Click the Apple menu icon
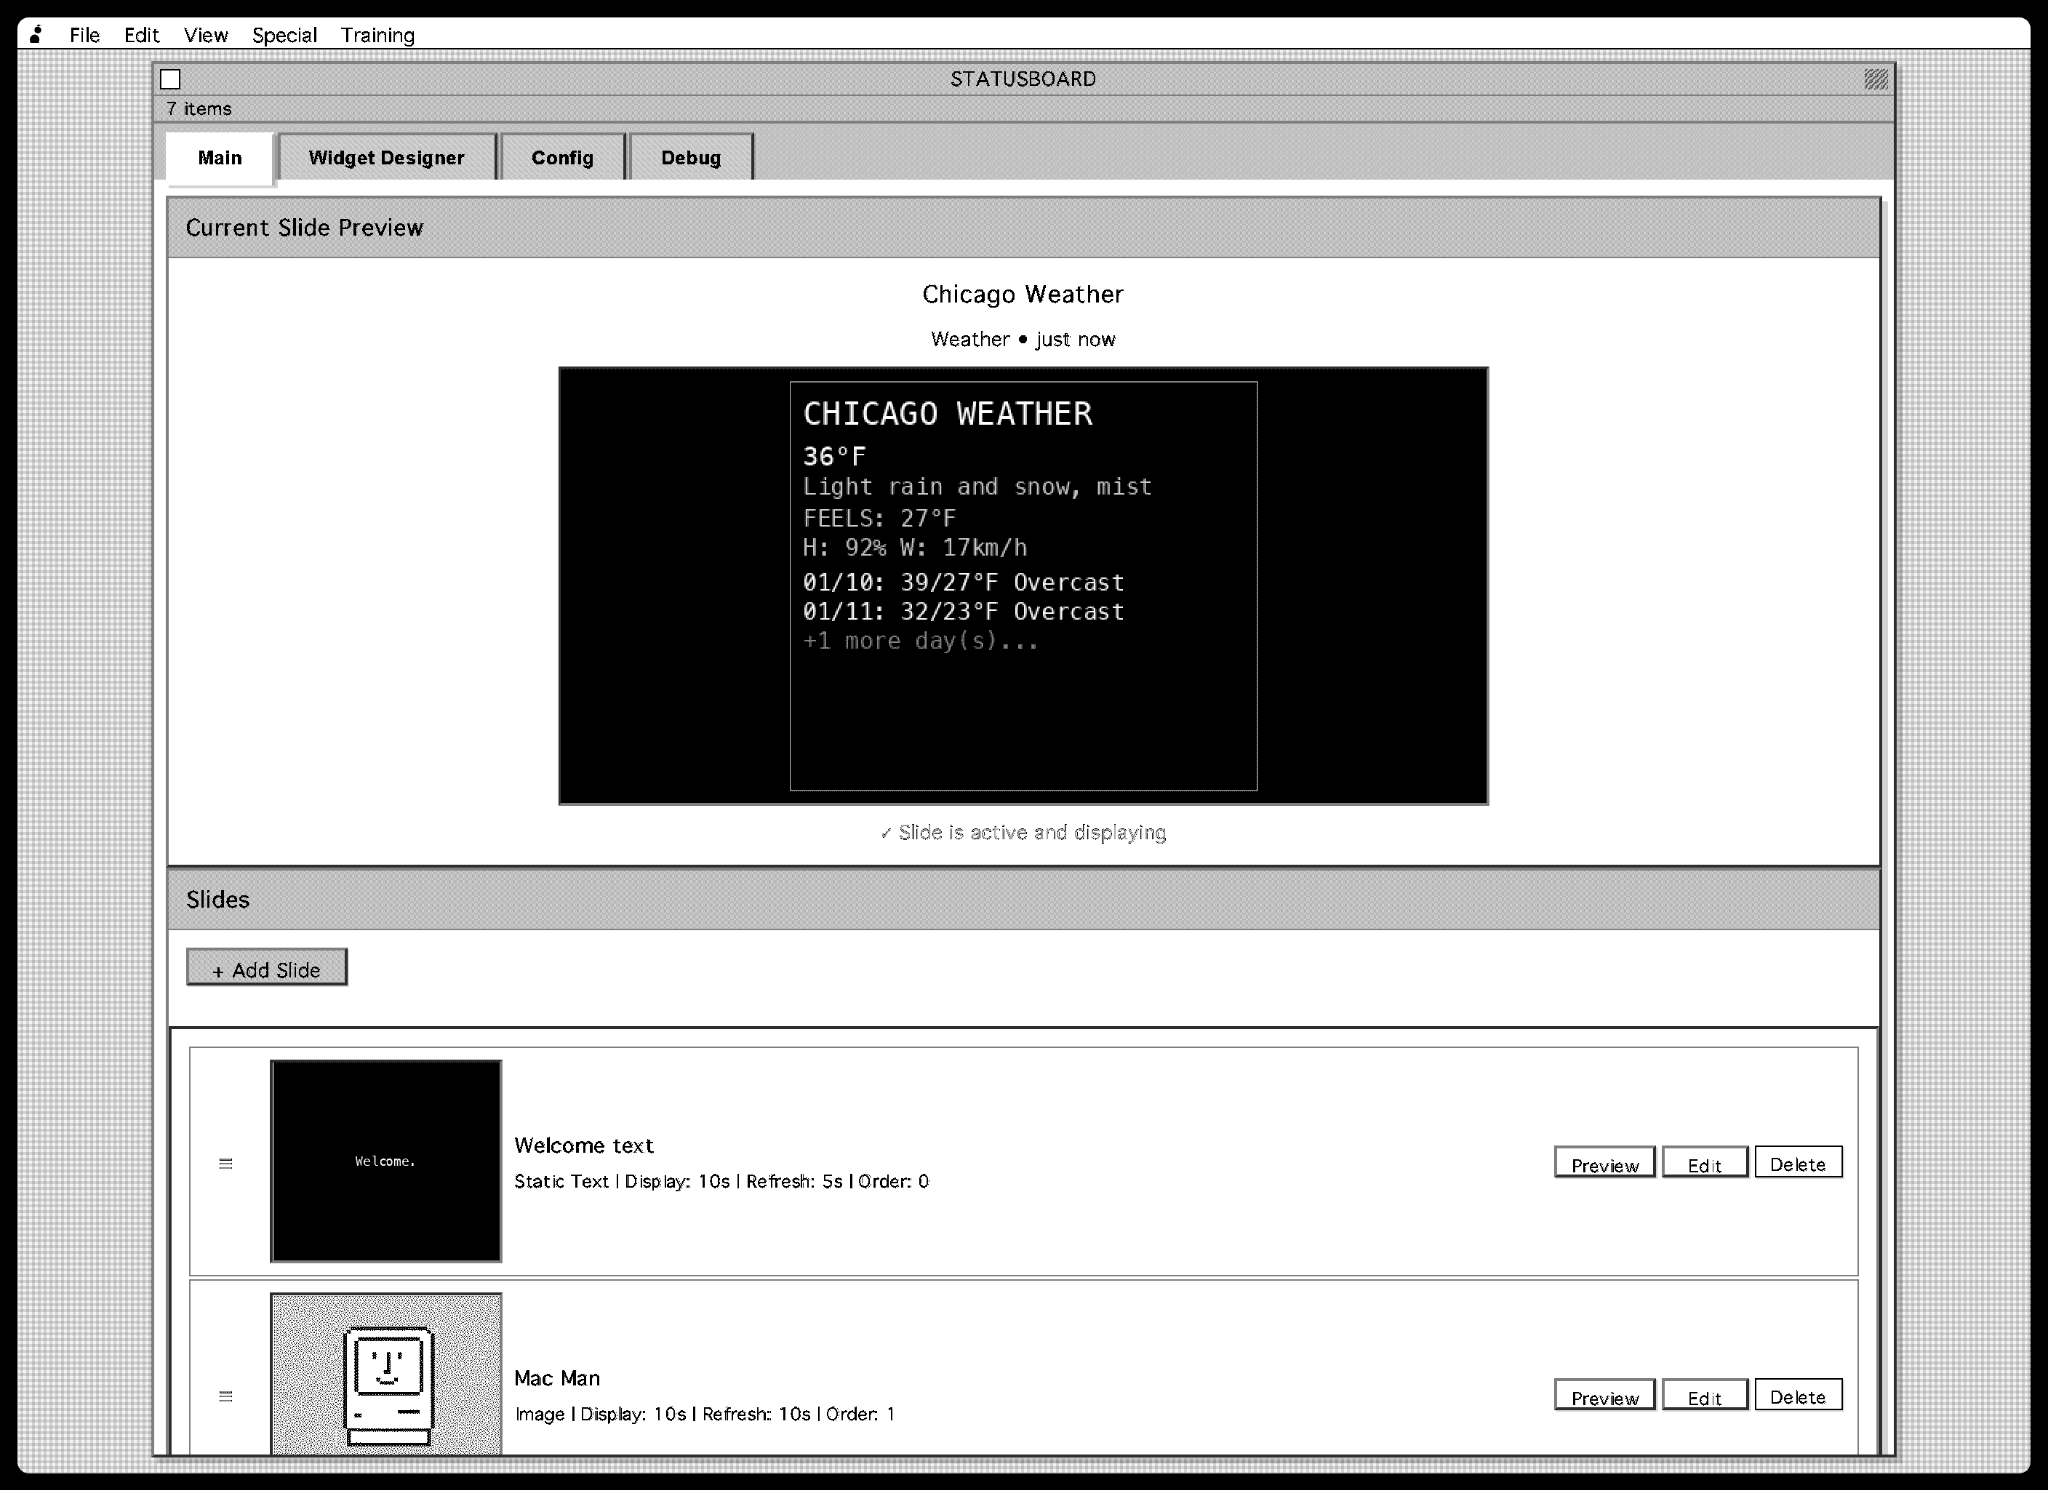This screenshot has width=2048, height=1490. (x=36, y=35)
